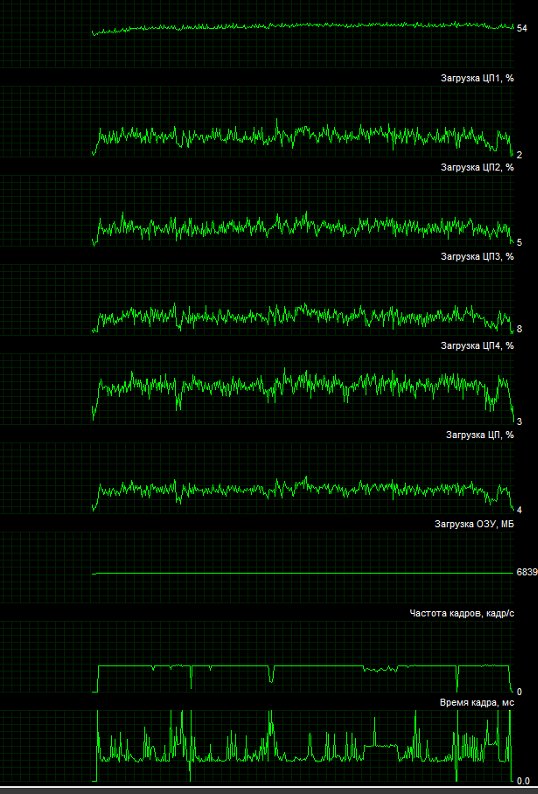538x794 pixels.
Task: Select the ЦП4 current value 3
Action: [x=519, y=421]
